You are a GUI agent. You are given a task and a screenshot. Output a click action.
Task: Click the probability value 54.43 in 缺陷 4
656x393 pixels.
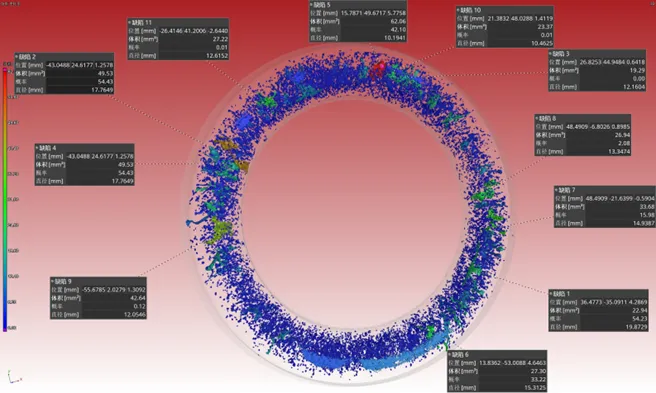click(126, 173)
